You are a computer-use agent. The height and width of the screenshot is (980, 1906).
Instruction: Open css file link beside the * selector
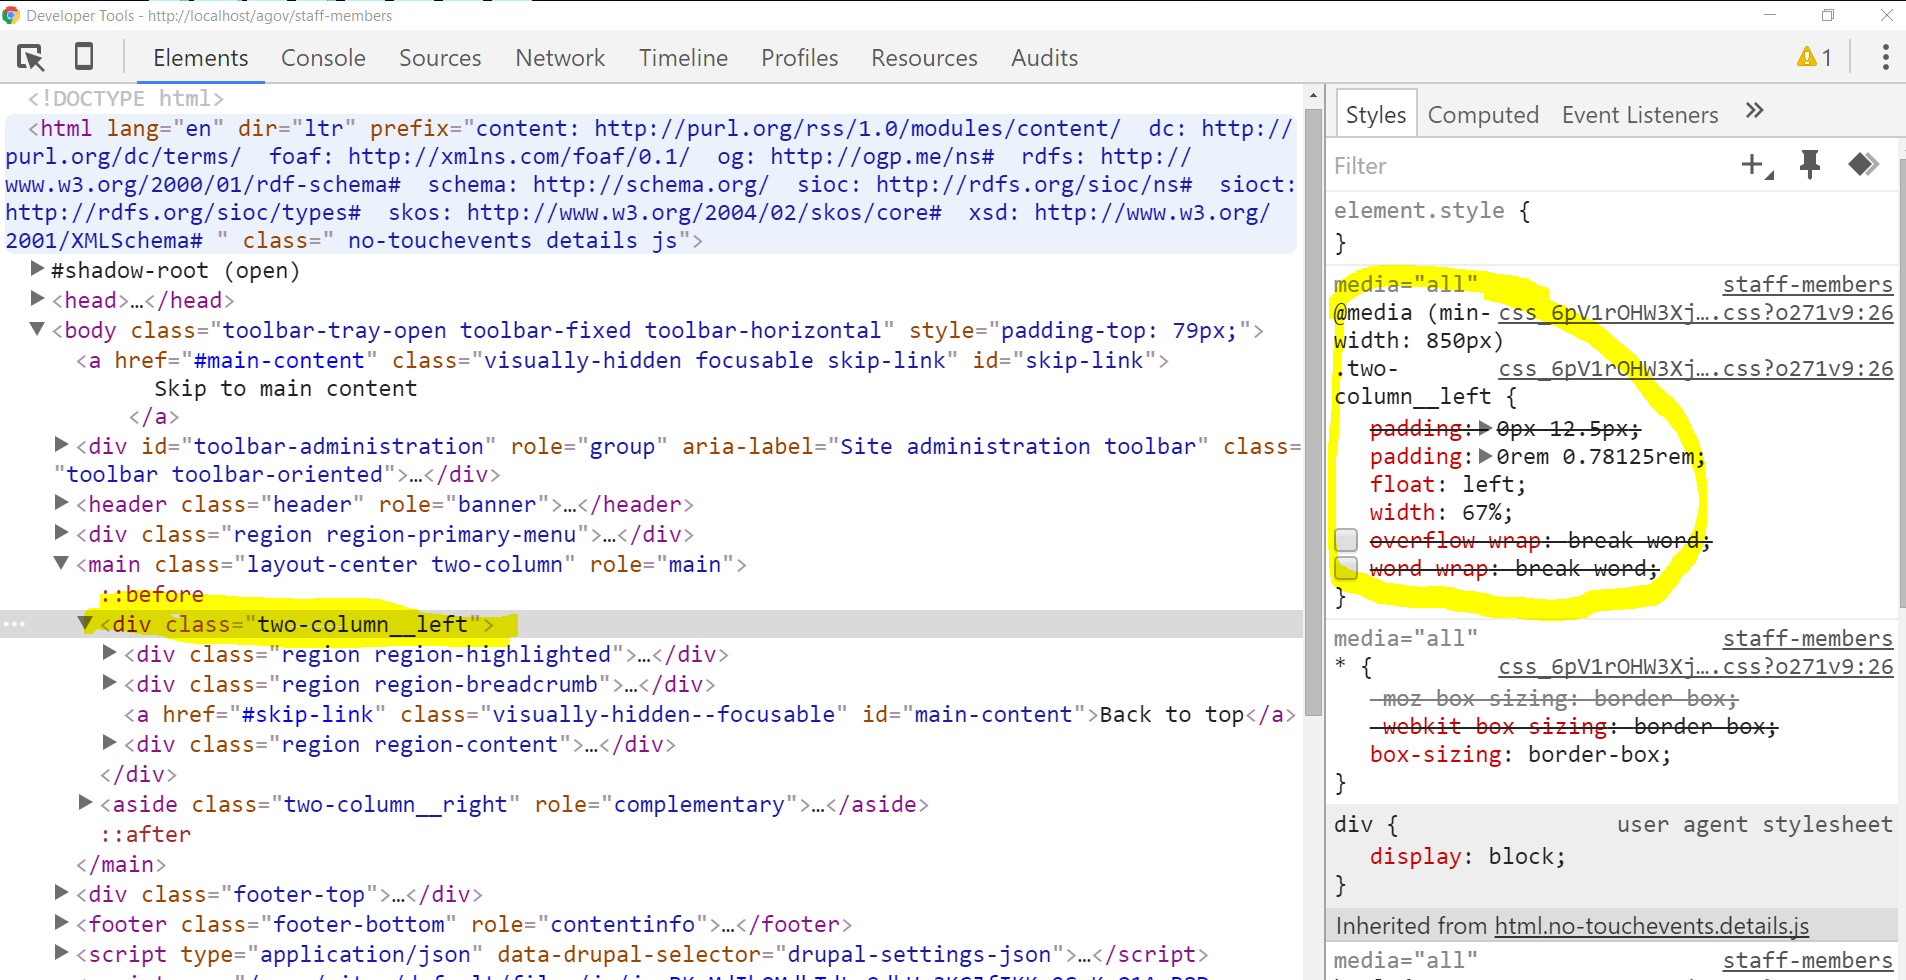pyautogui.click(x=1695, y=667)
